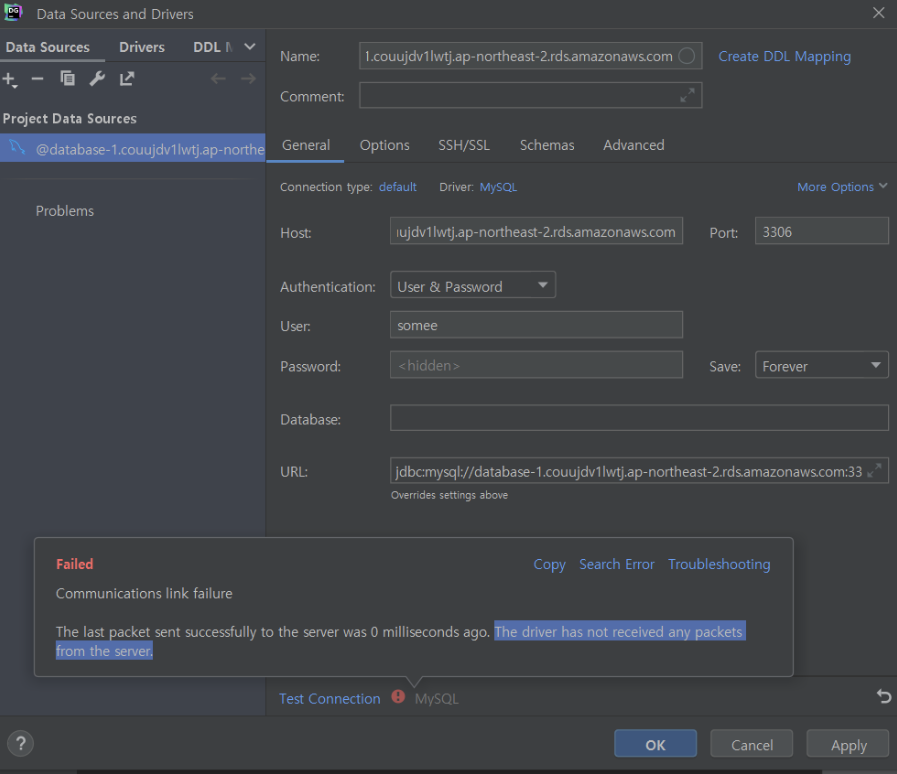Click the MySQL label beside Test Connection

(x=436, y=698)
